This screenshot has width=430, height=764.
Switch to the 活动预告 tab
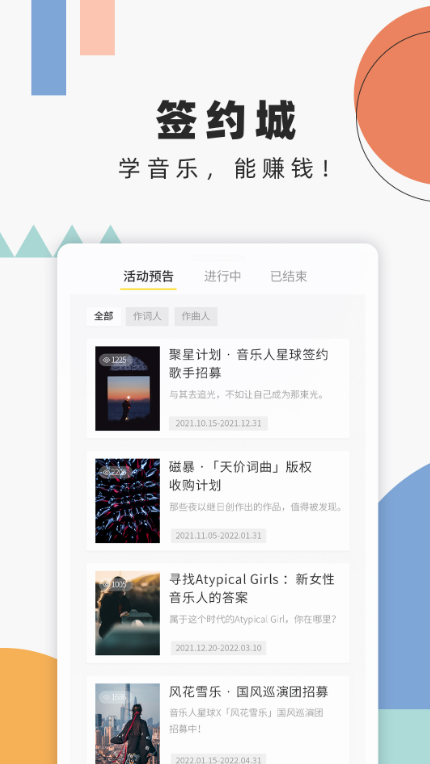148,276
